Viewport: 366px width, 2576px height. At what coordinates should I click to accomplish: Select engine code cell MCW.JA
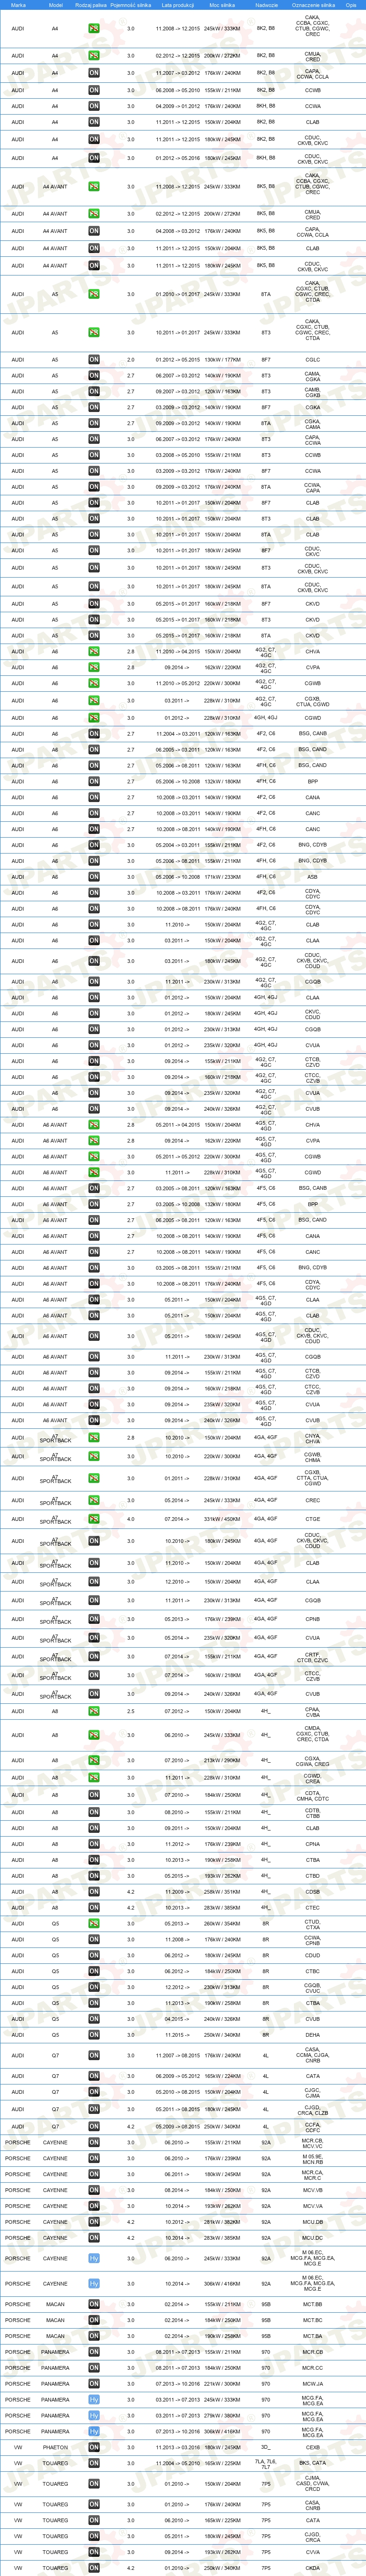tap(313, 2383)
